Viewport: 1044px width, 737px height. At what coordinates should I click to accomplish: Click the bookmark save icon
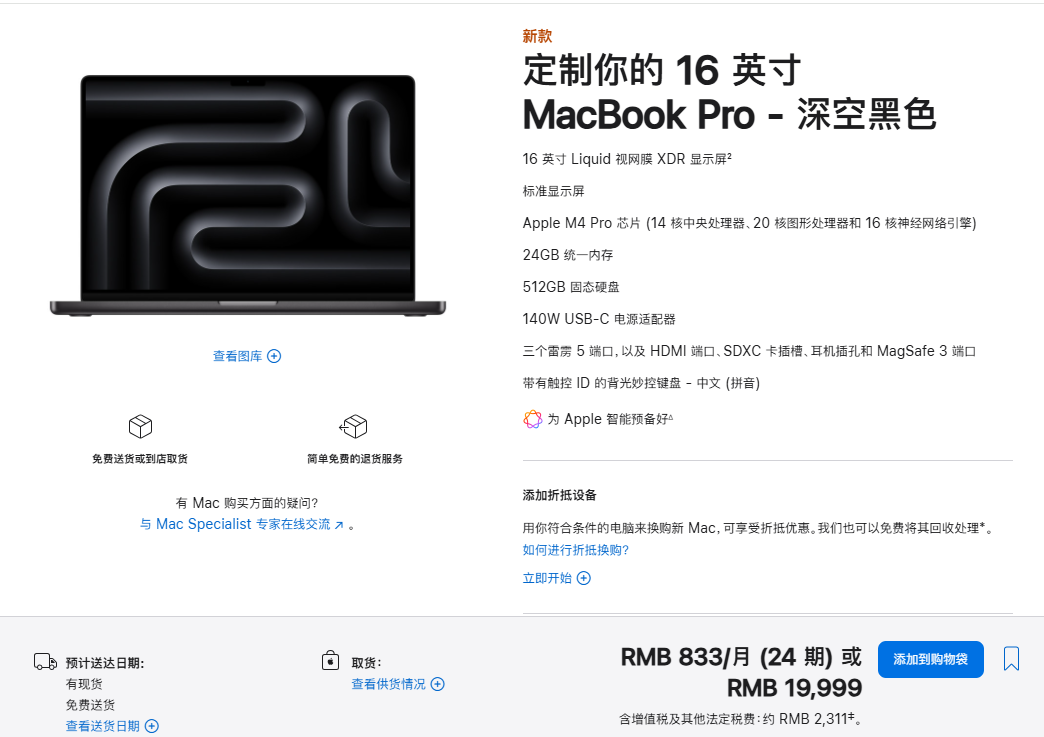coord(1011,658)
